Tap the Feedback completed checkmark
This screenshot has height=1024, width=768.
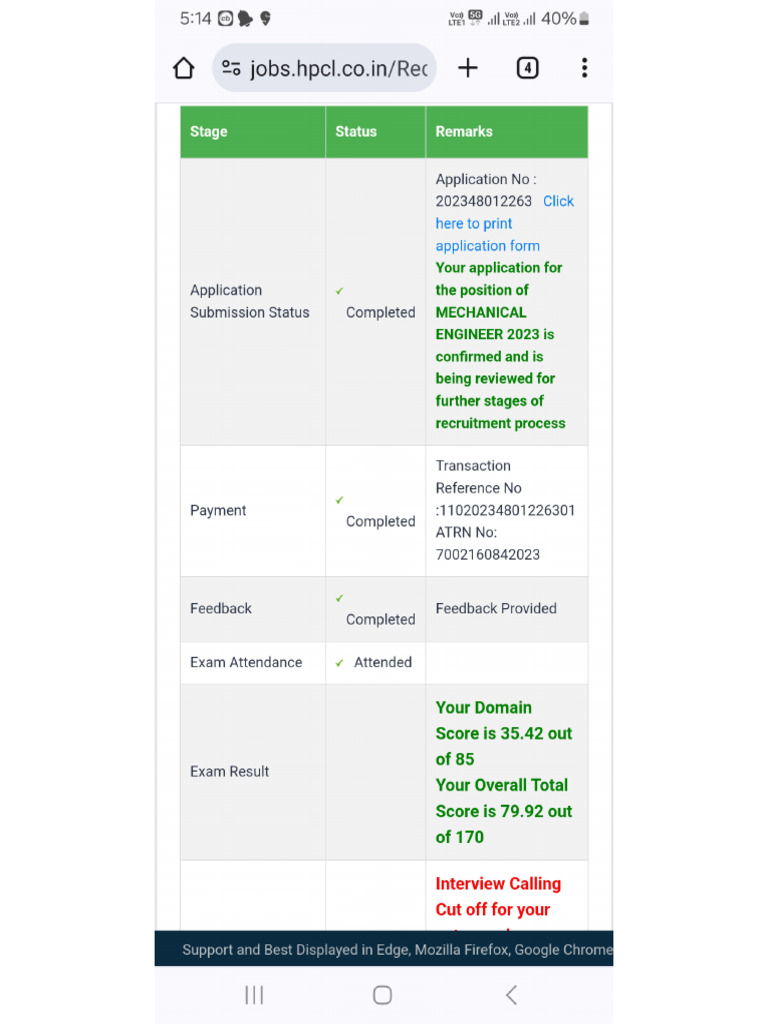pyautogui.click(x=340, y=598)
